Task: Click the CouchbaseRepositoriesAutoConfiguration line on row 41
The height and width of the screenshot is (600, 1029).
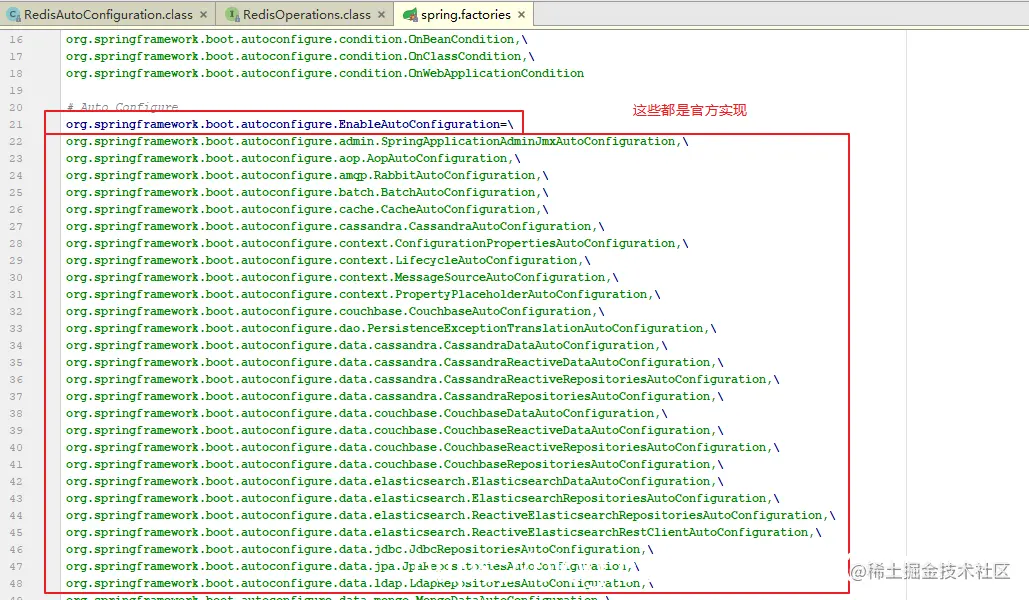Action: click(x=394, y=465)
